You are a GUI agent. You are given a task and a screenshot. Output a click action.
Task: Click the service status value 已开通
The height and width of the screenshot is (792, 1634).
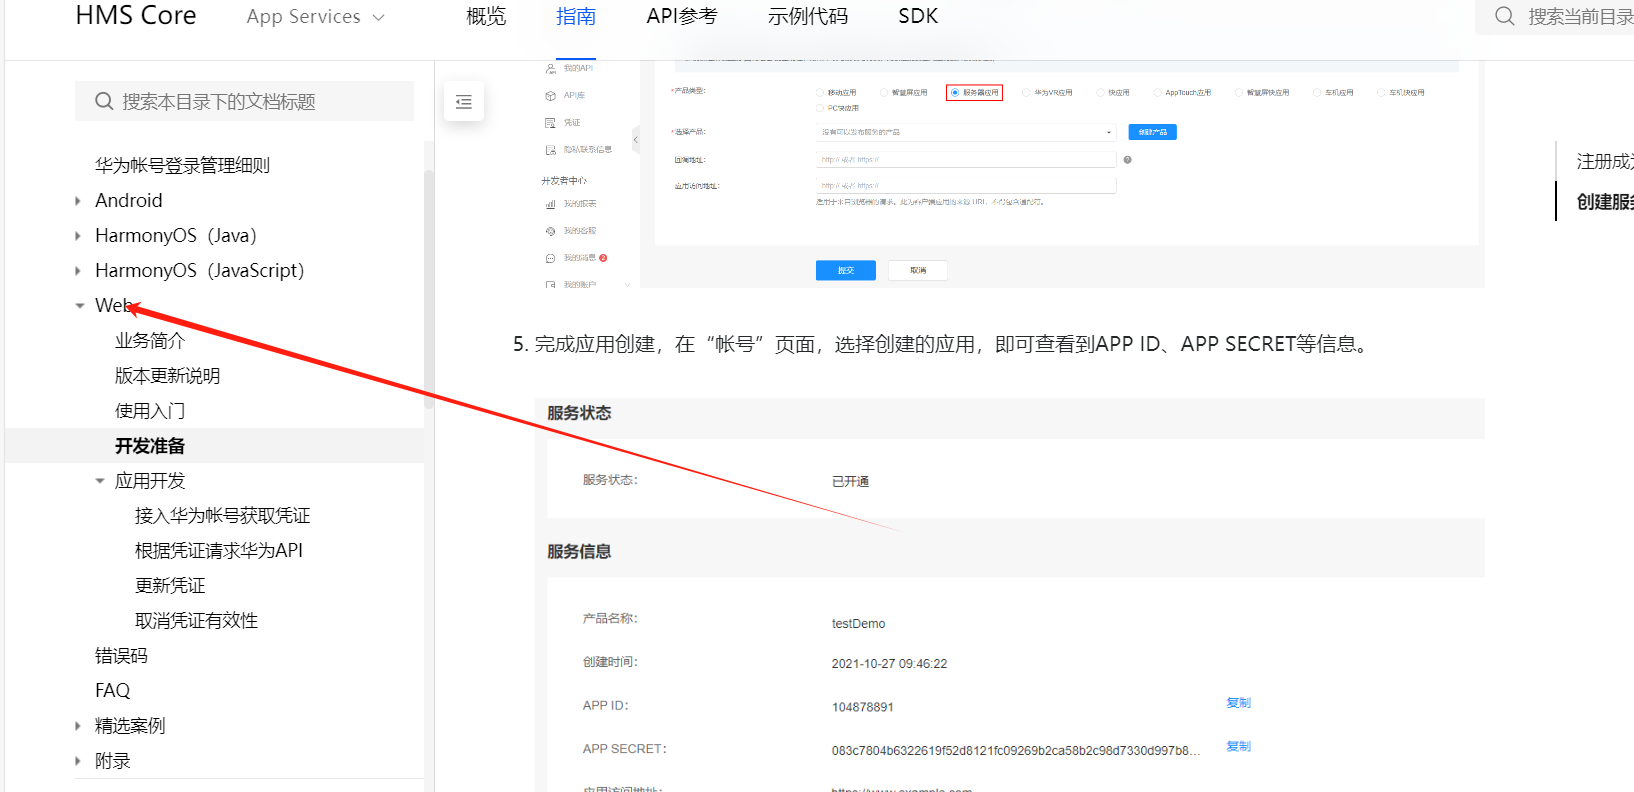(x=850, y=481)
